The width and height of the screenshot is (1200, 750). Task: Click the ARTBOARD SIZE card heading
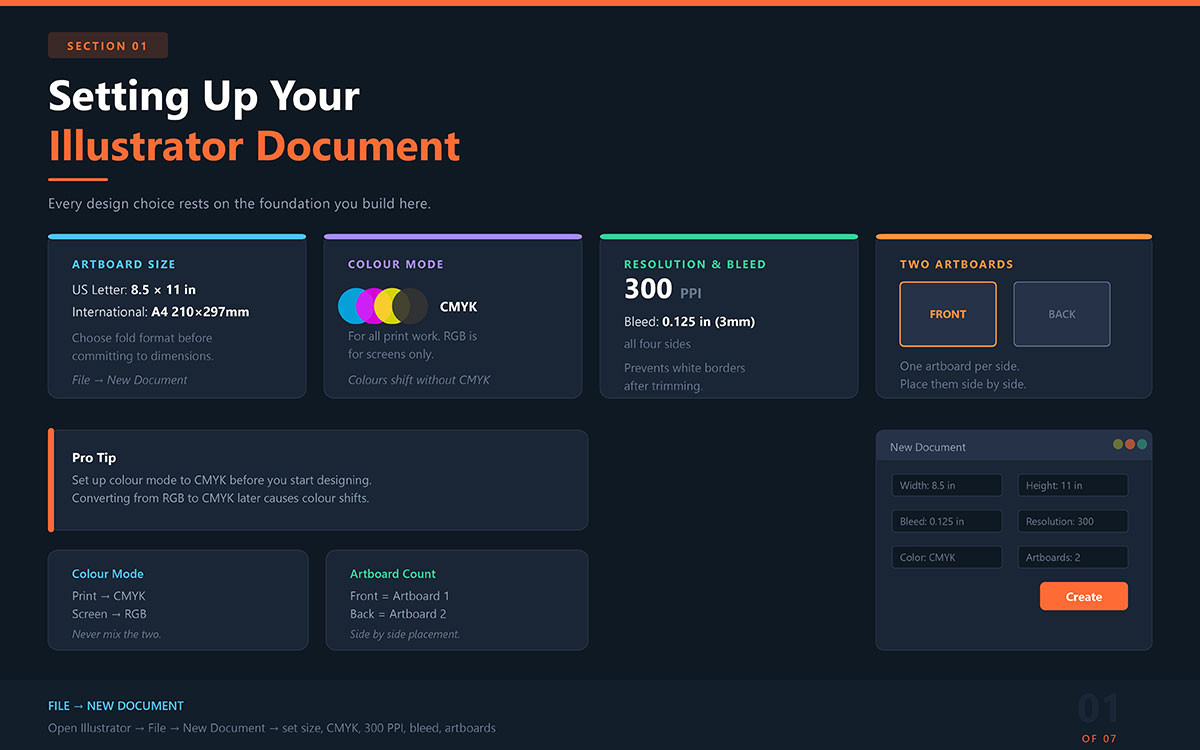(x=124, y=264)
